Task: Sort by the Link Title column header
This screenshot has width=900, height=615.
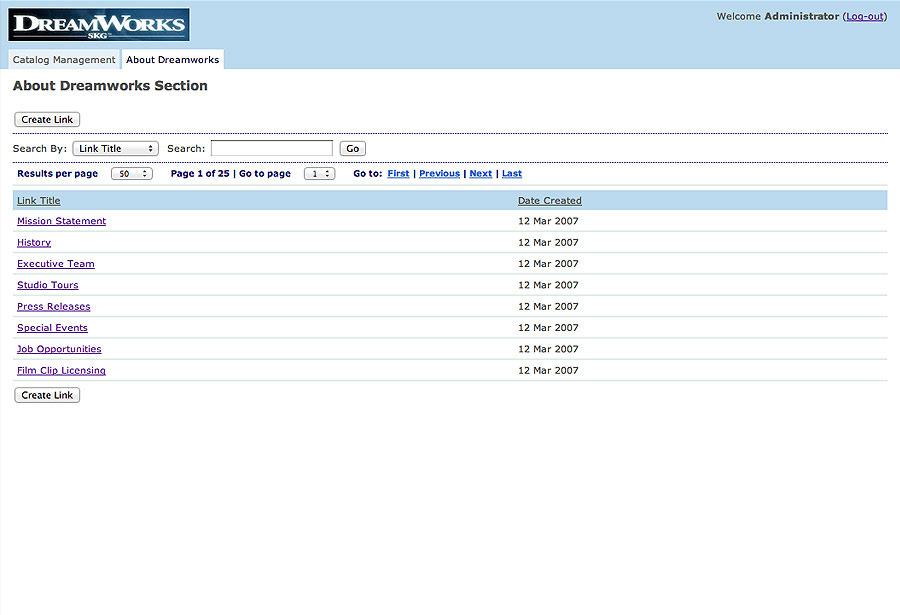Action: tap(38, 200)
